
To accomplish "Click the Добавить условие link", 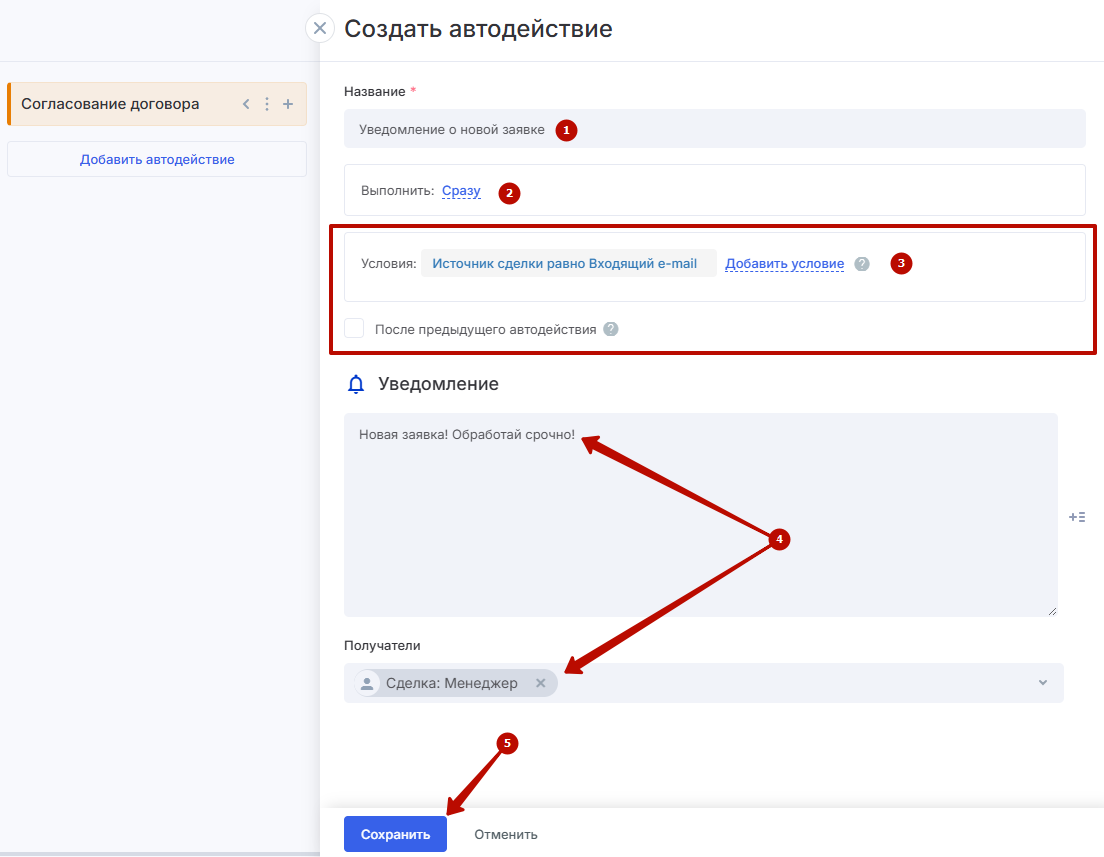I will click(784, 264).
